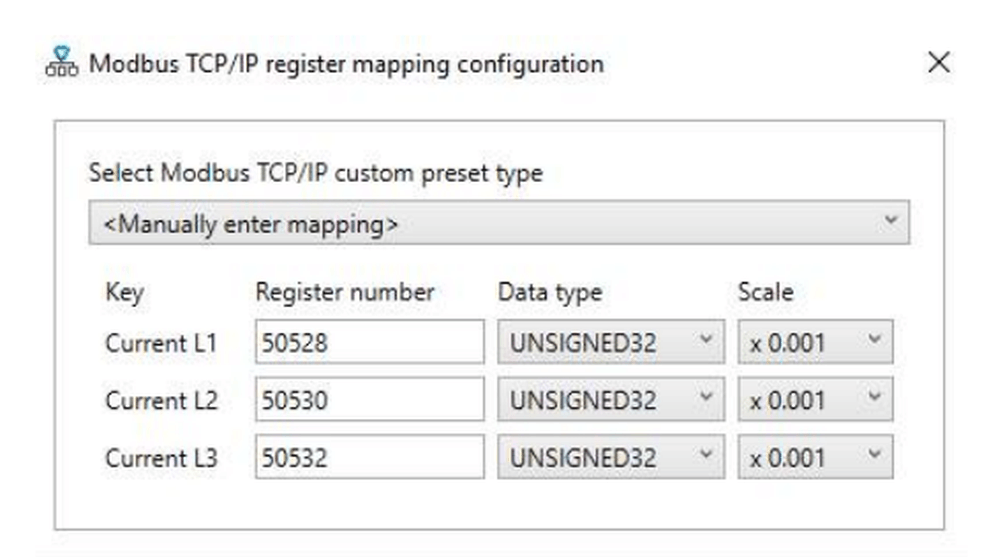The height and width of the screenshot is (557, 982).
Task: Expand the Current L3 data type dropdown
Action: click(611, 457)
